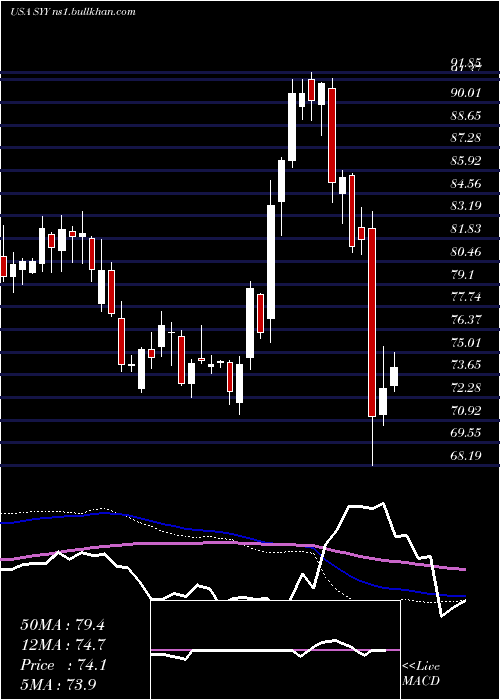Click the 69.55 price axis label
The image size is (500, 700).
click(466, 433)
